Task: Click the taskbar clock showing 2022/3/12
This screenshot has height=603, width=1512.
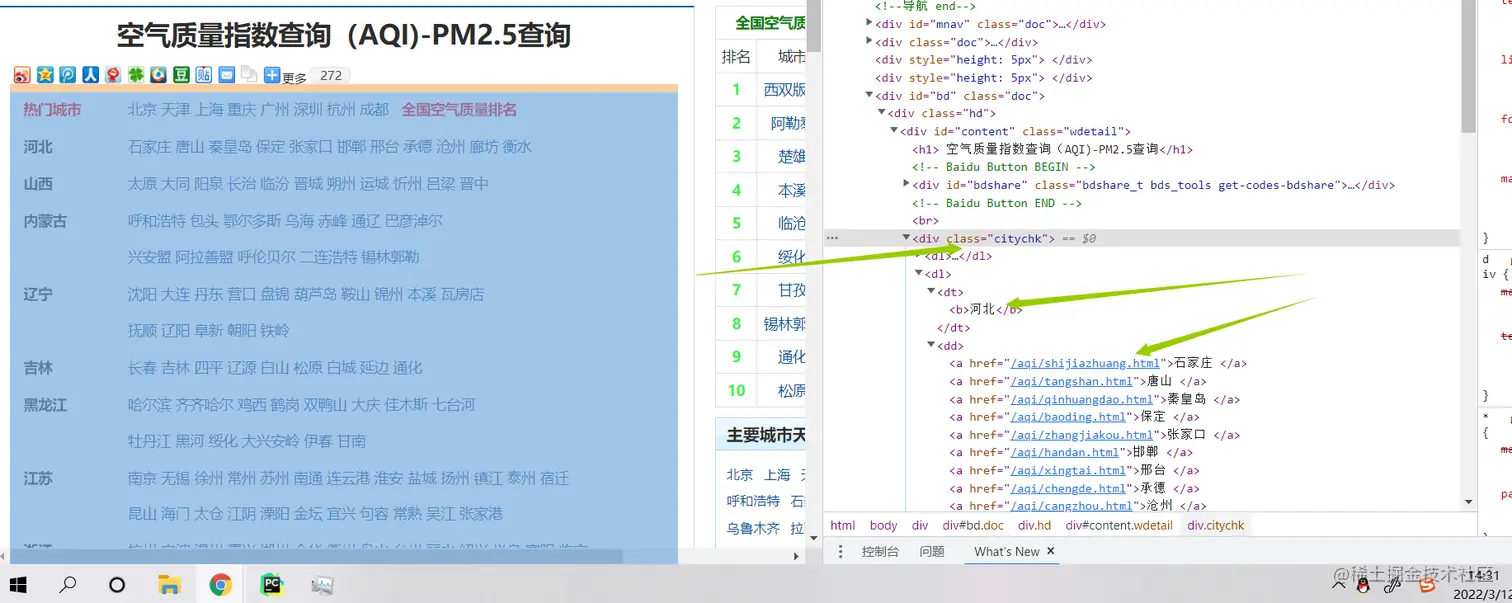Action: point(1483,585)
